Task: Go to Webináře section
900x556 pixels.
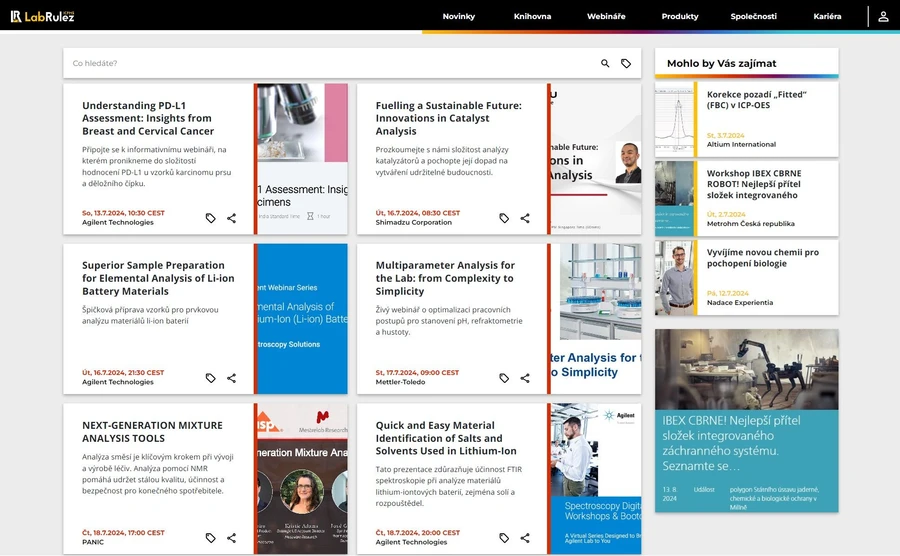Action: coord(606,16)
